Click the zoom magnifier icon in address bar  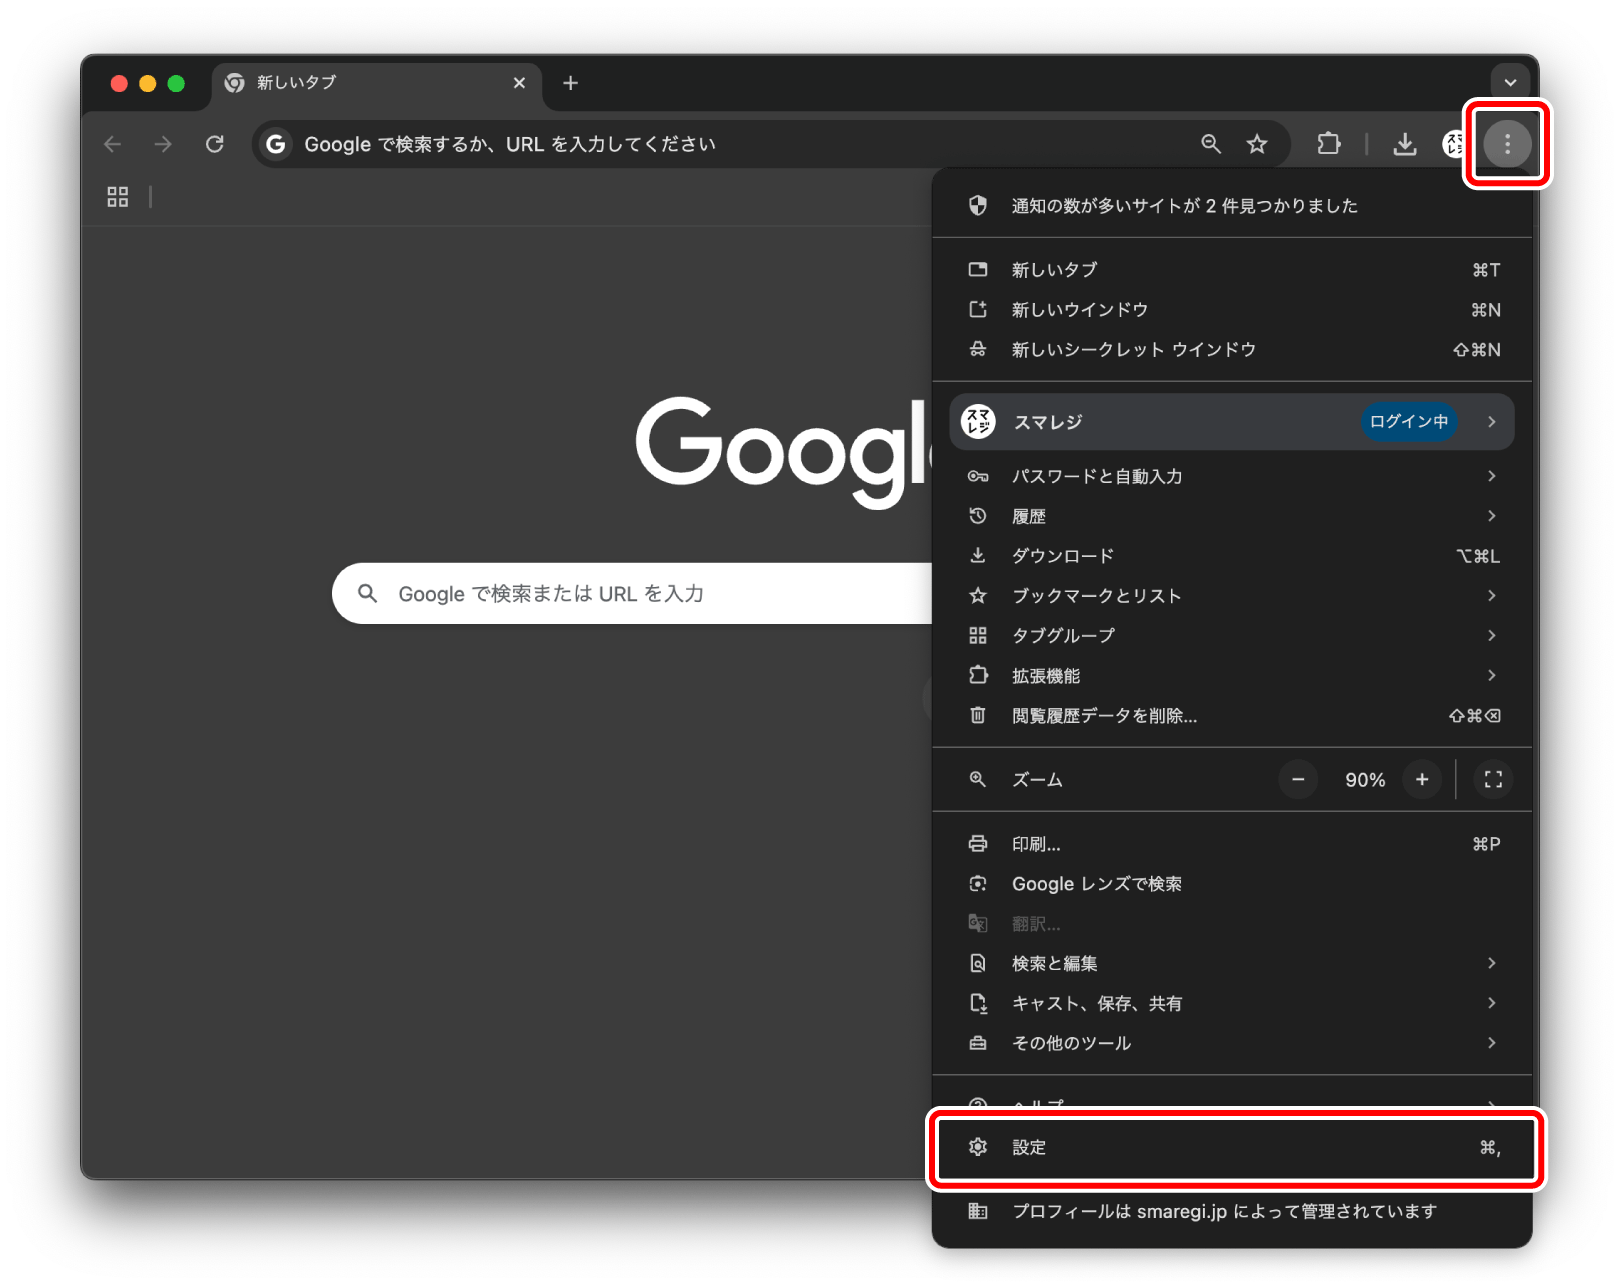pyautogui.click(x=1211, y=144)
